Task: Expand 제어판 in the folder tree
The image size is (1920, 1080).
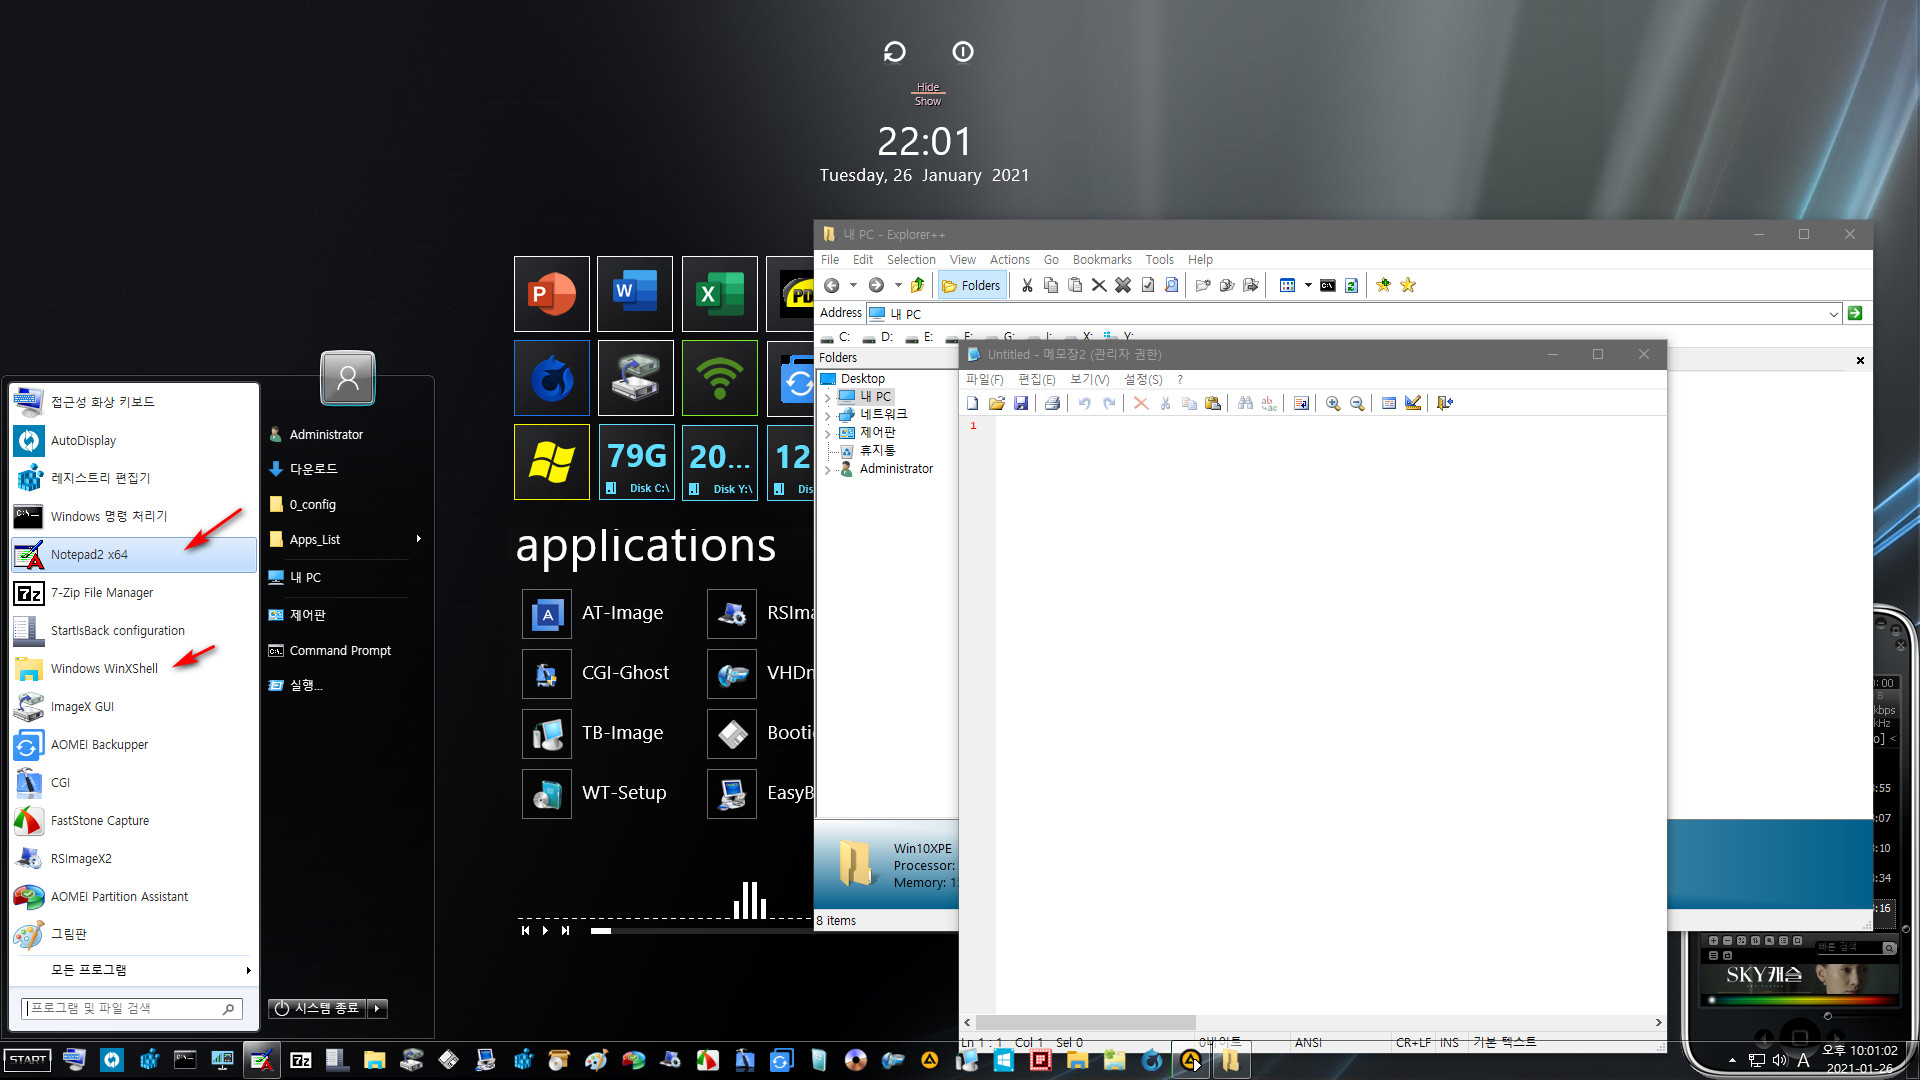Action: click(827, 433)
